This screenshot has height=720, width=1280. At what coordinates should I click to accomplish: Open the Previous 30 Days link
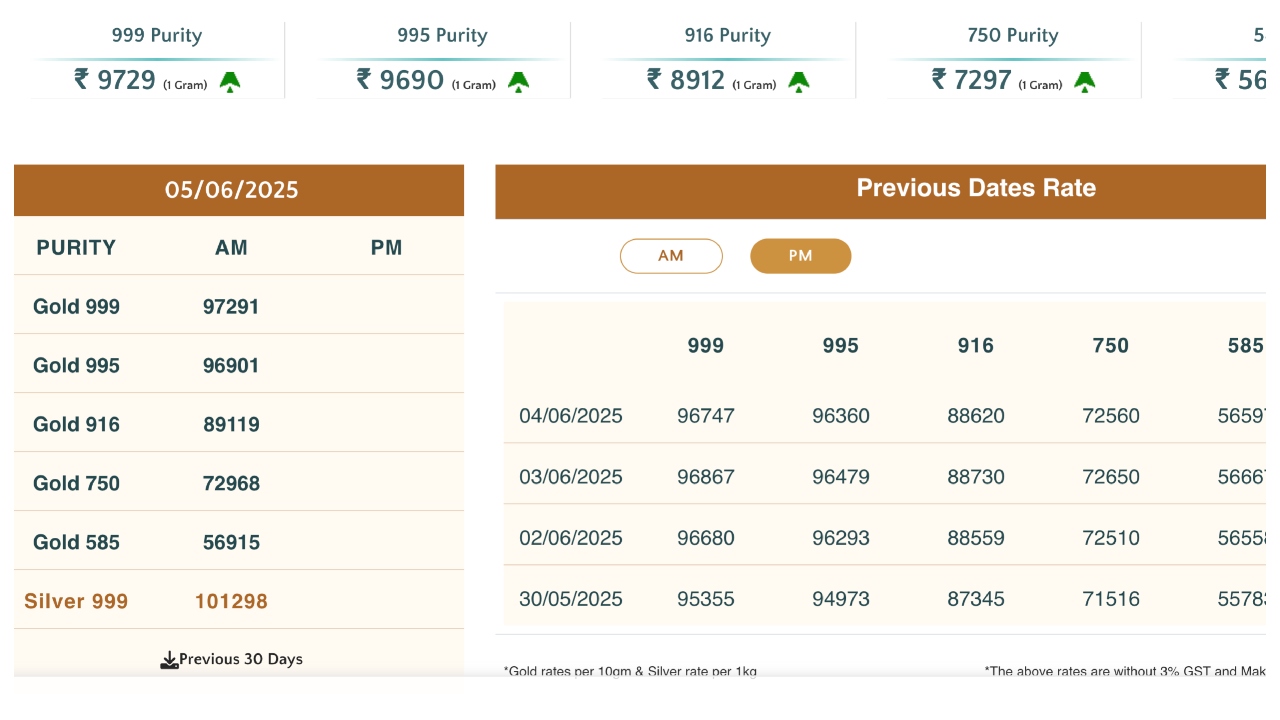(238, 659)
